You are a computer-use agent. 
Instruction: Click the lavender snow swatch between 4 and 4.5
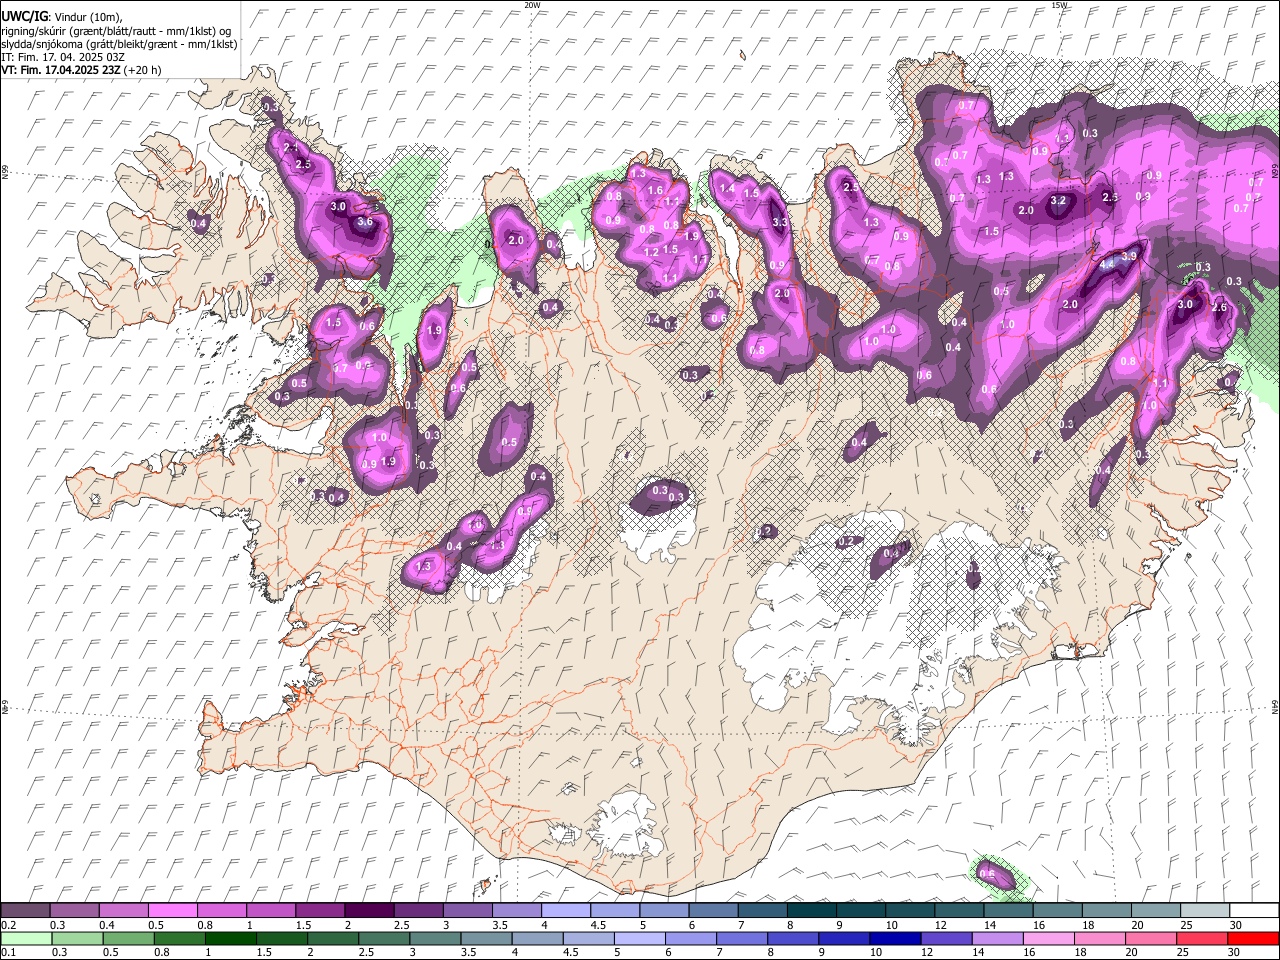tap(566, 910)
